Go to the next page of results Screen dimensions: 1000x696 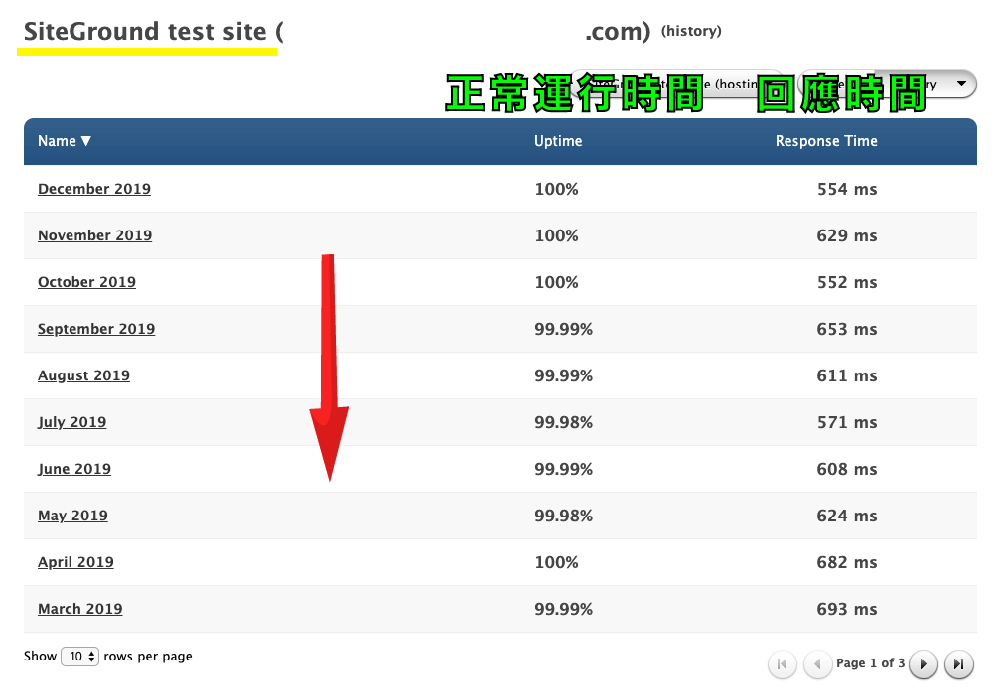923,664
